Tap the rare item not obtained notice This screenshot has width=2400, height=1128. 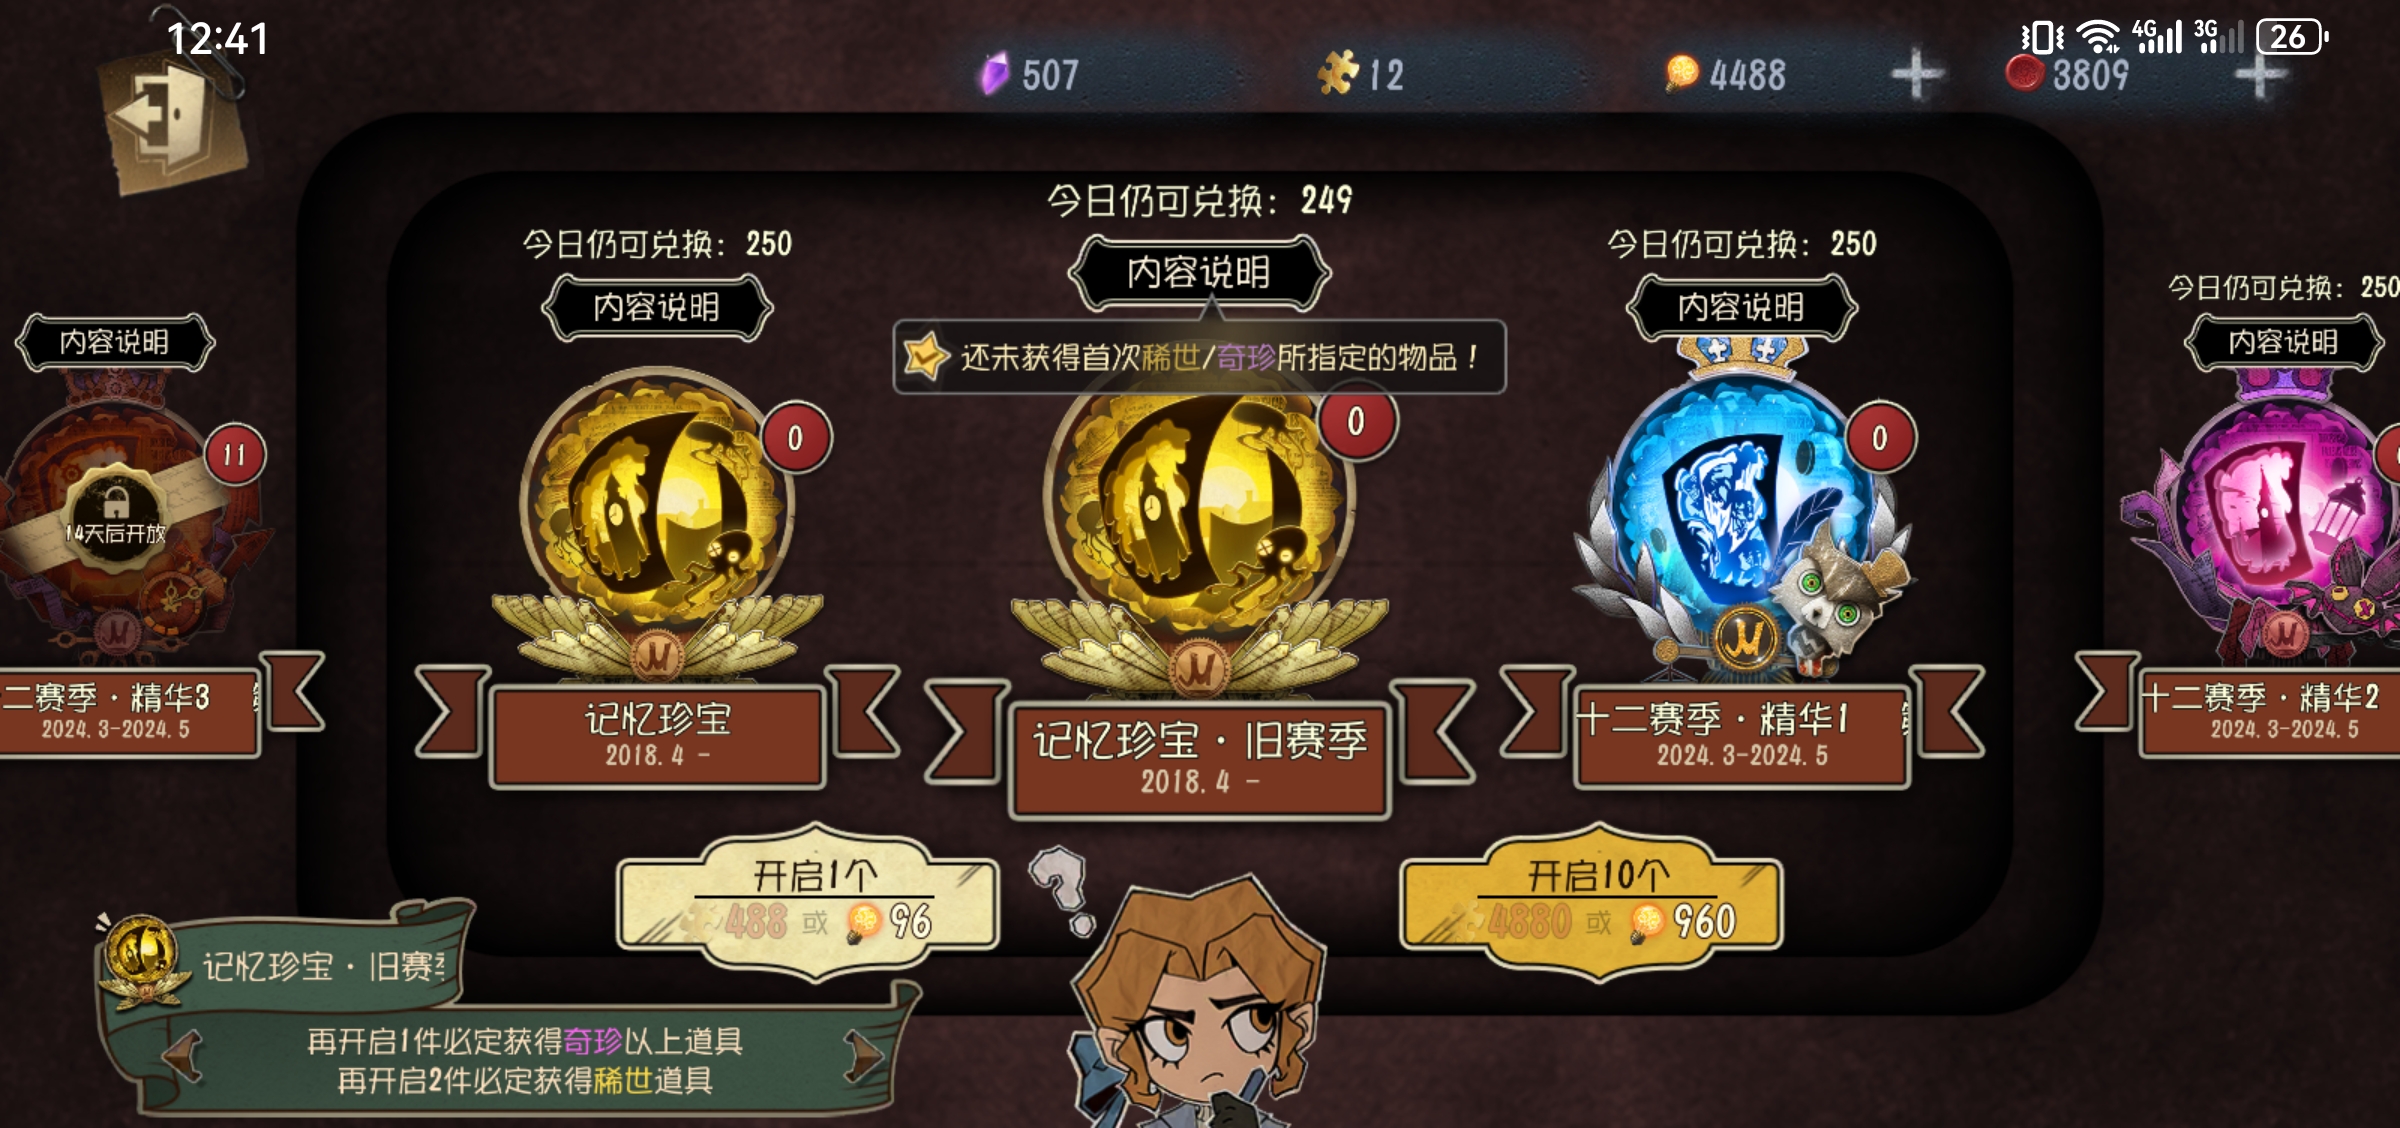click(1199, 357)
